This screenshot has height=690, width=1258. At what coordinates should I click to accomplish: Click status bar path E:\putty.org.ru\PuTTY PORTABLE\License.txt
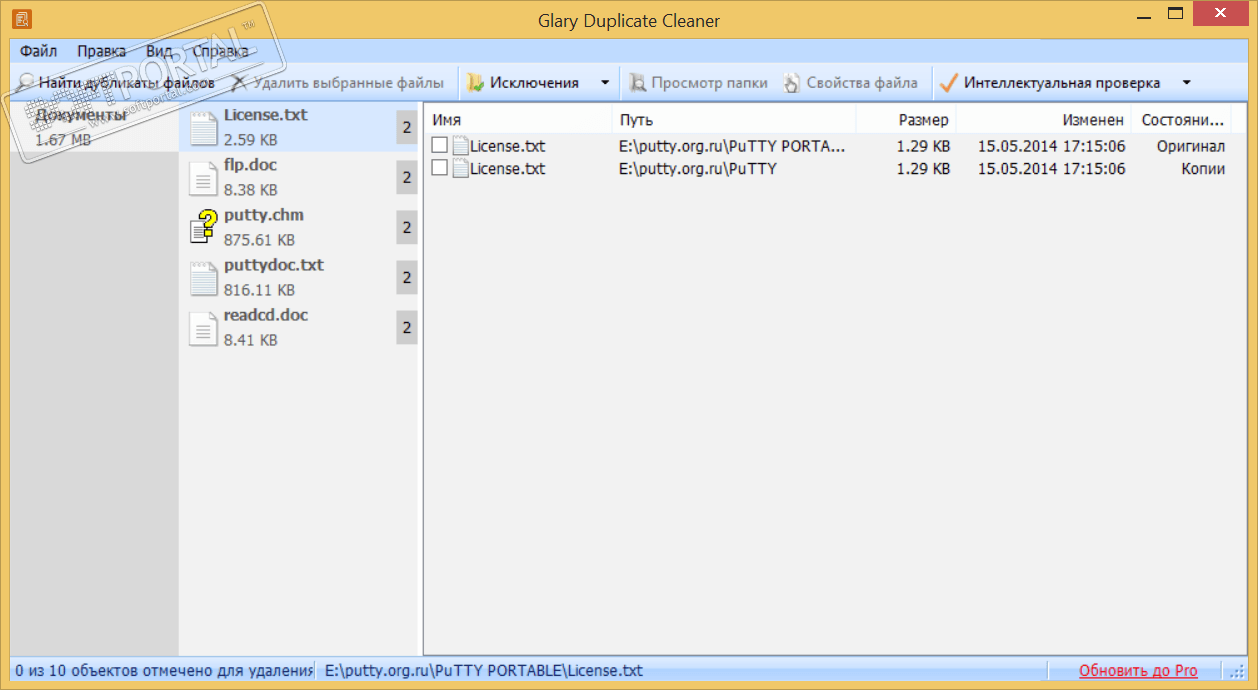[484, 671]
